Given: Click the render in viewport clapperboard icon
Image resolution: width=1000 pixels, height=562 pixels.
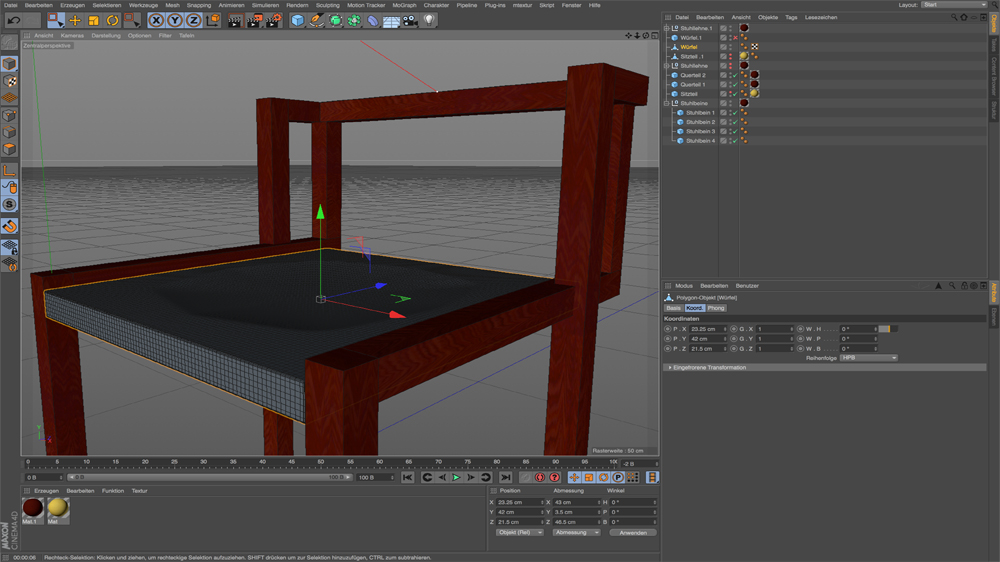Looking at the screenshot, I should tap(234, 20).
